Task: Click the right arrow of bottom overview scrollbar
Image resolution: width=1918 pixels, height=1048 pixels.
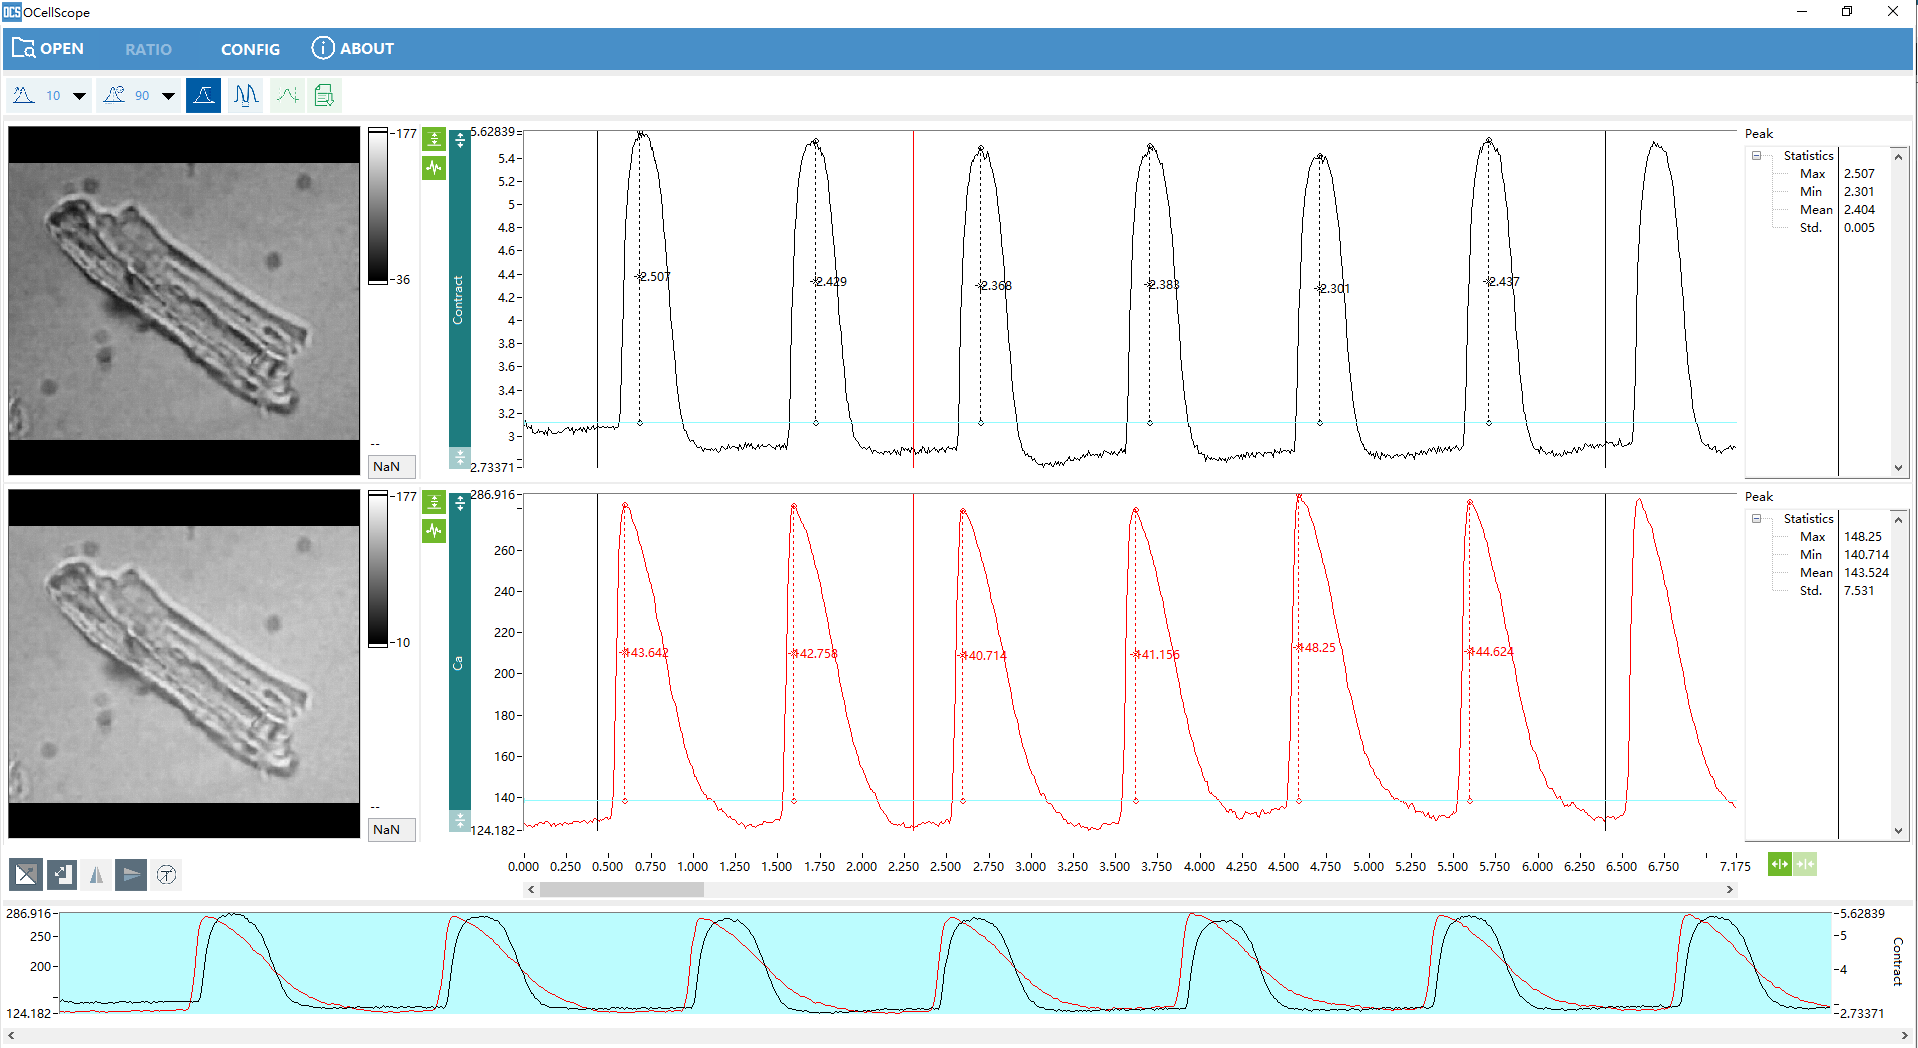Action: point(1905,1036)
